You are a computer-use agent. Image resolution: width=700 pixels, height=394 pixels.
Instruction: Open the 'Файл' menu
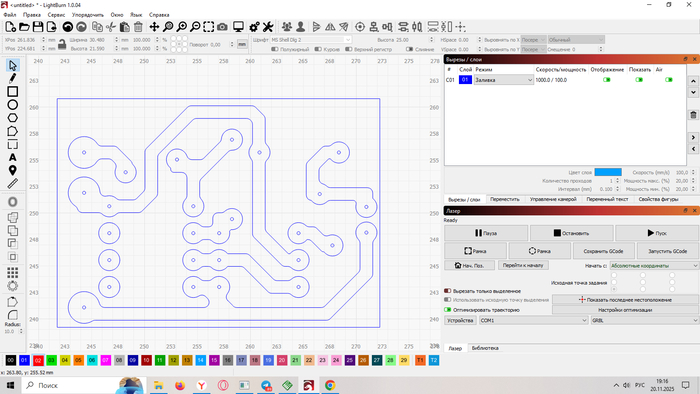point(10,15)
